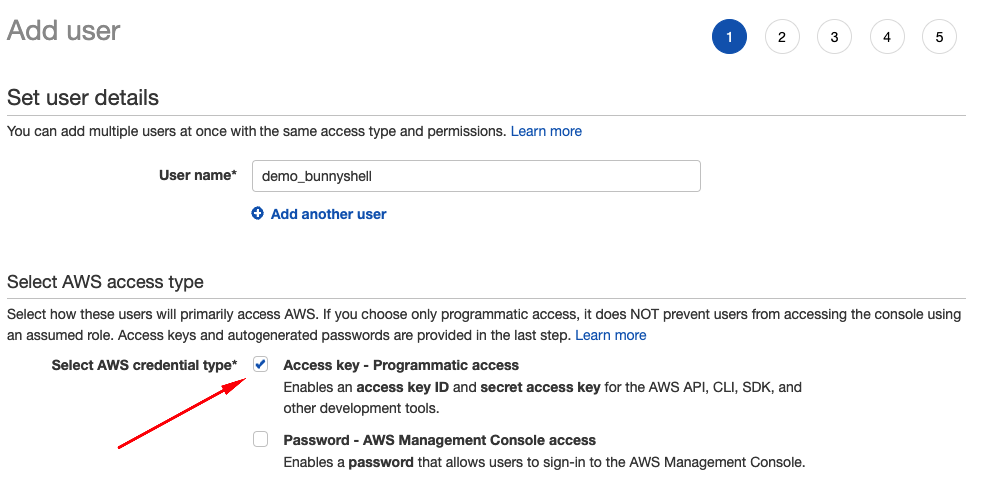The height and width of the screenshot is (504, 1004).
Task: Click the Add another user link
Action: pos(328,214)
